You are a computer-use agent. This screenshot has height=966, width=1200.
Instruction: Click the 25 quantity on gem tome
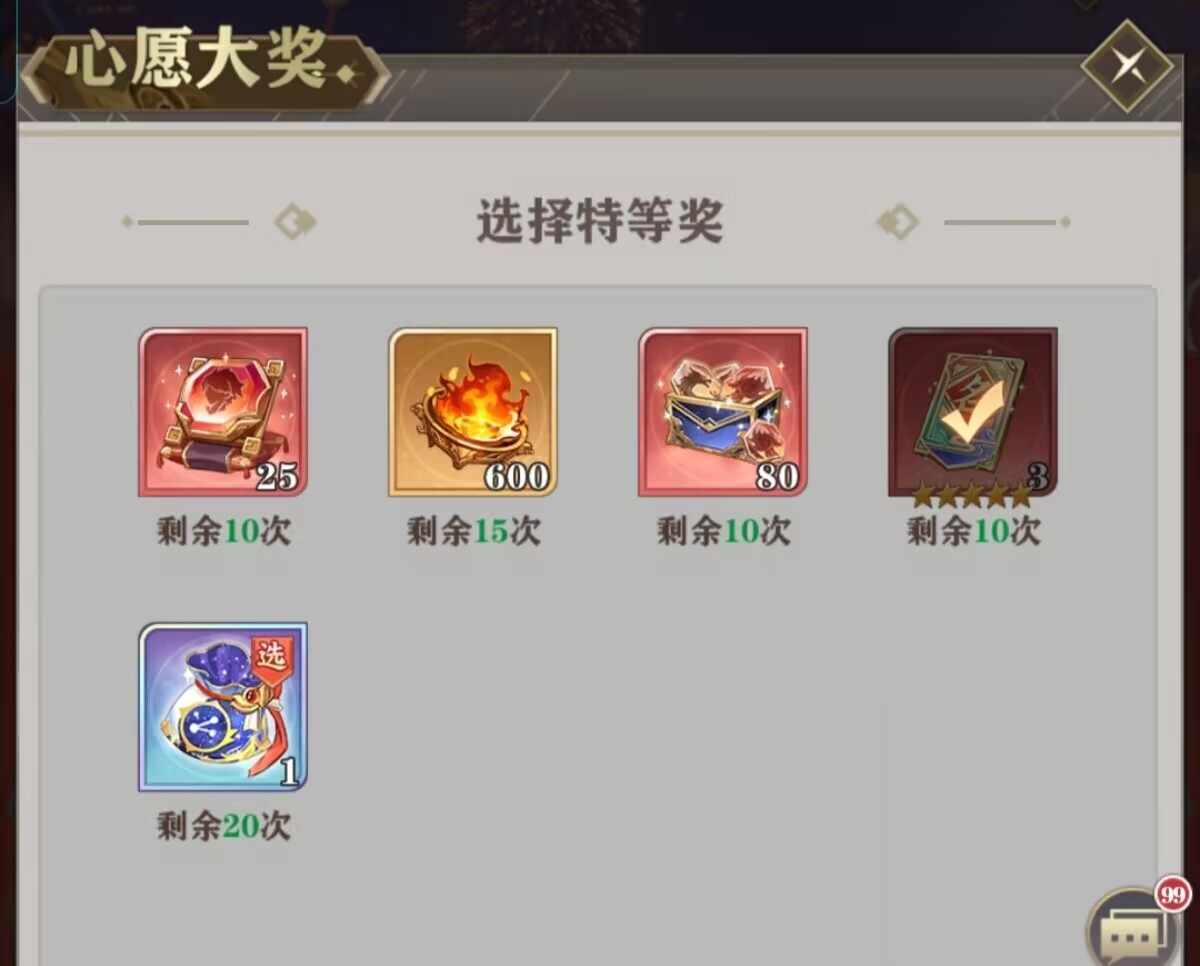click(x=277, y=477)
